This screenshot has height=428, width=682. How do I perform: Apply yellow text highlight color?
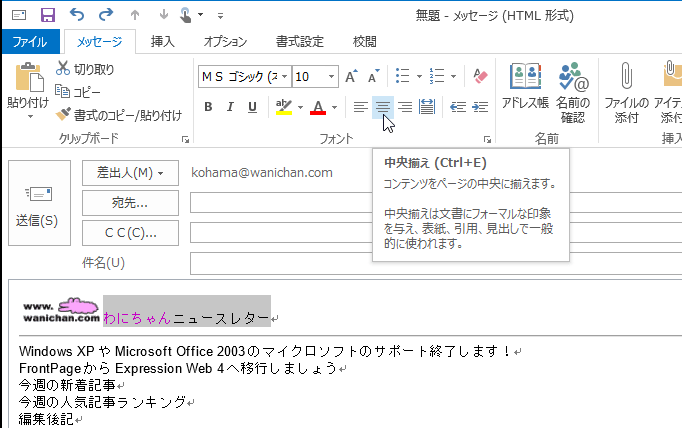284,107
